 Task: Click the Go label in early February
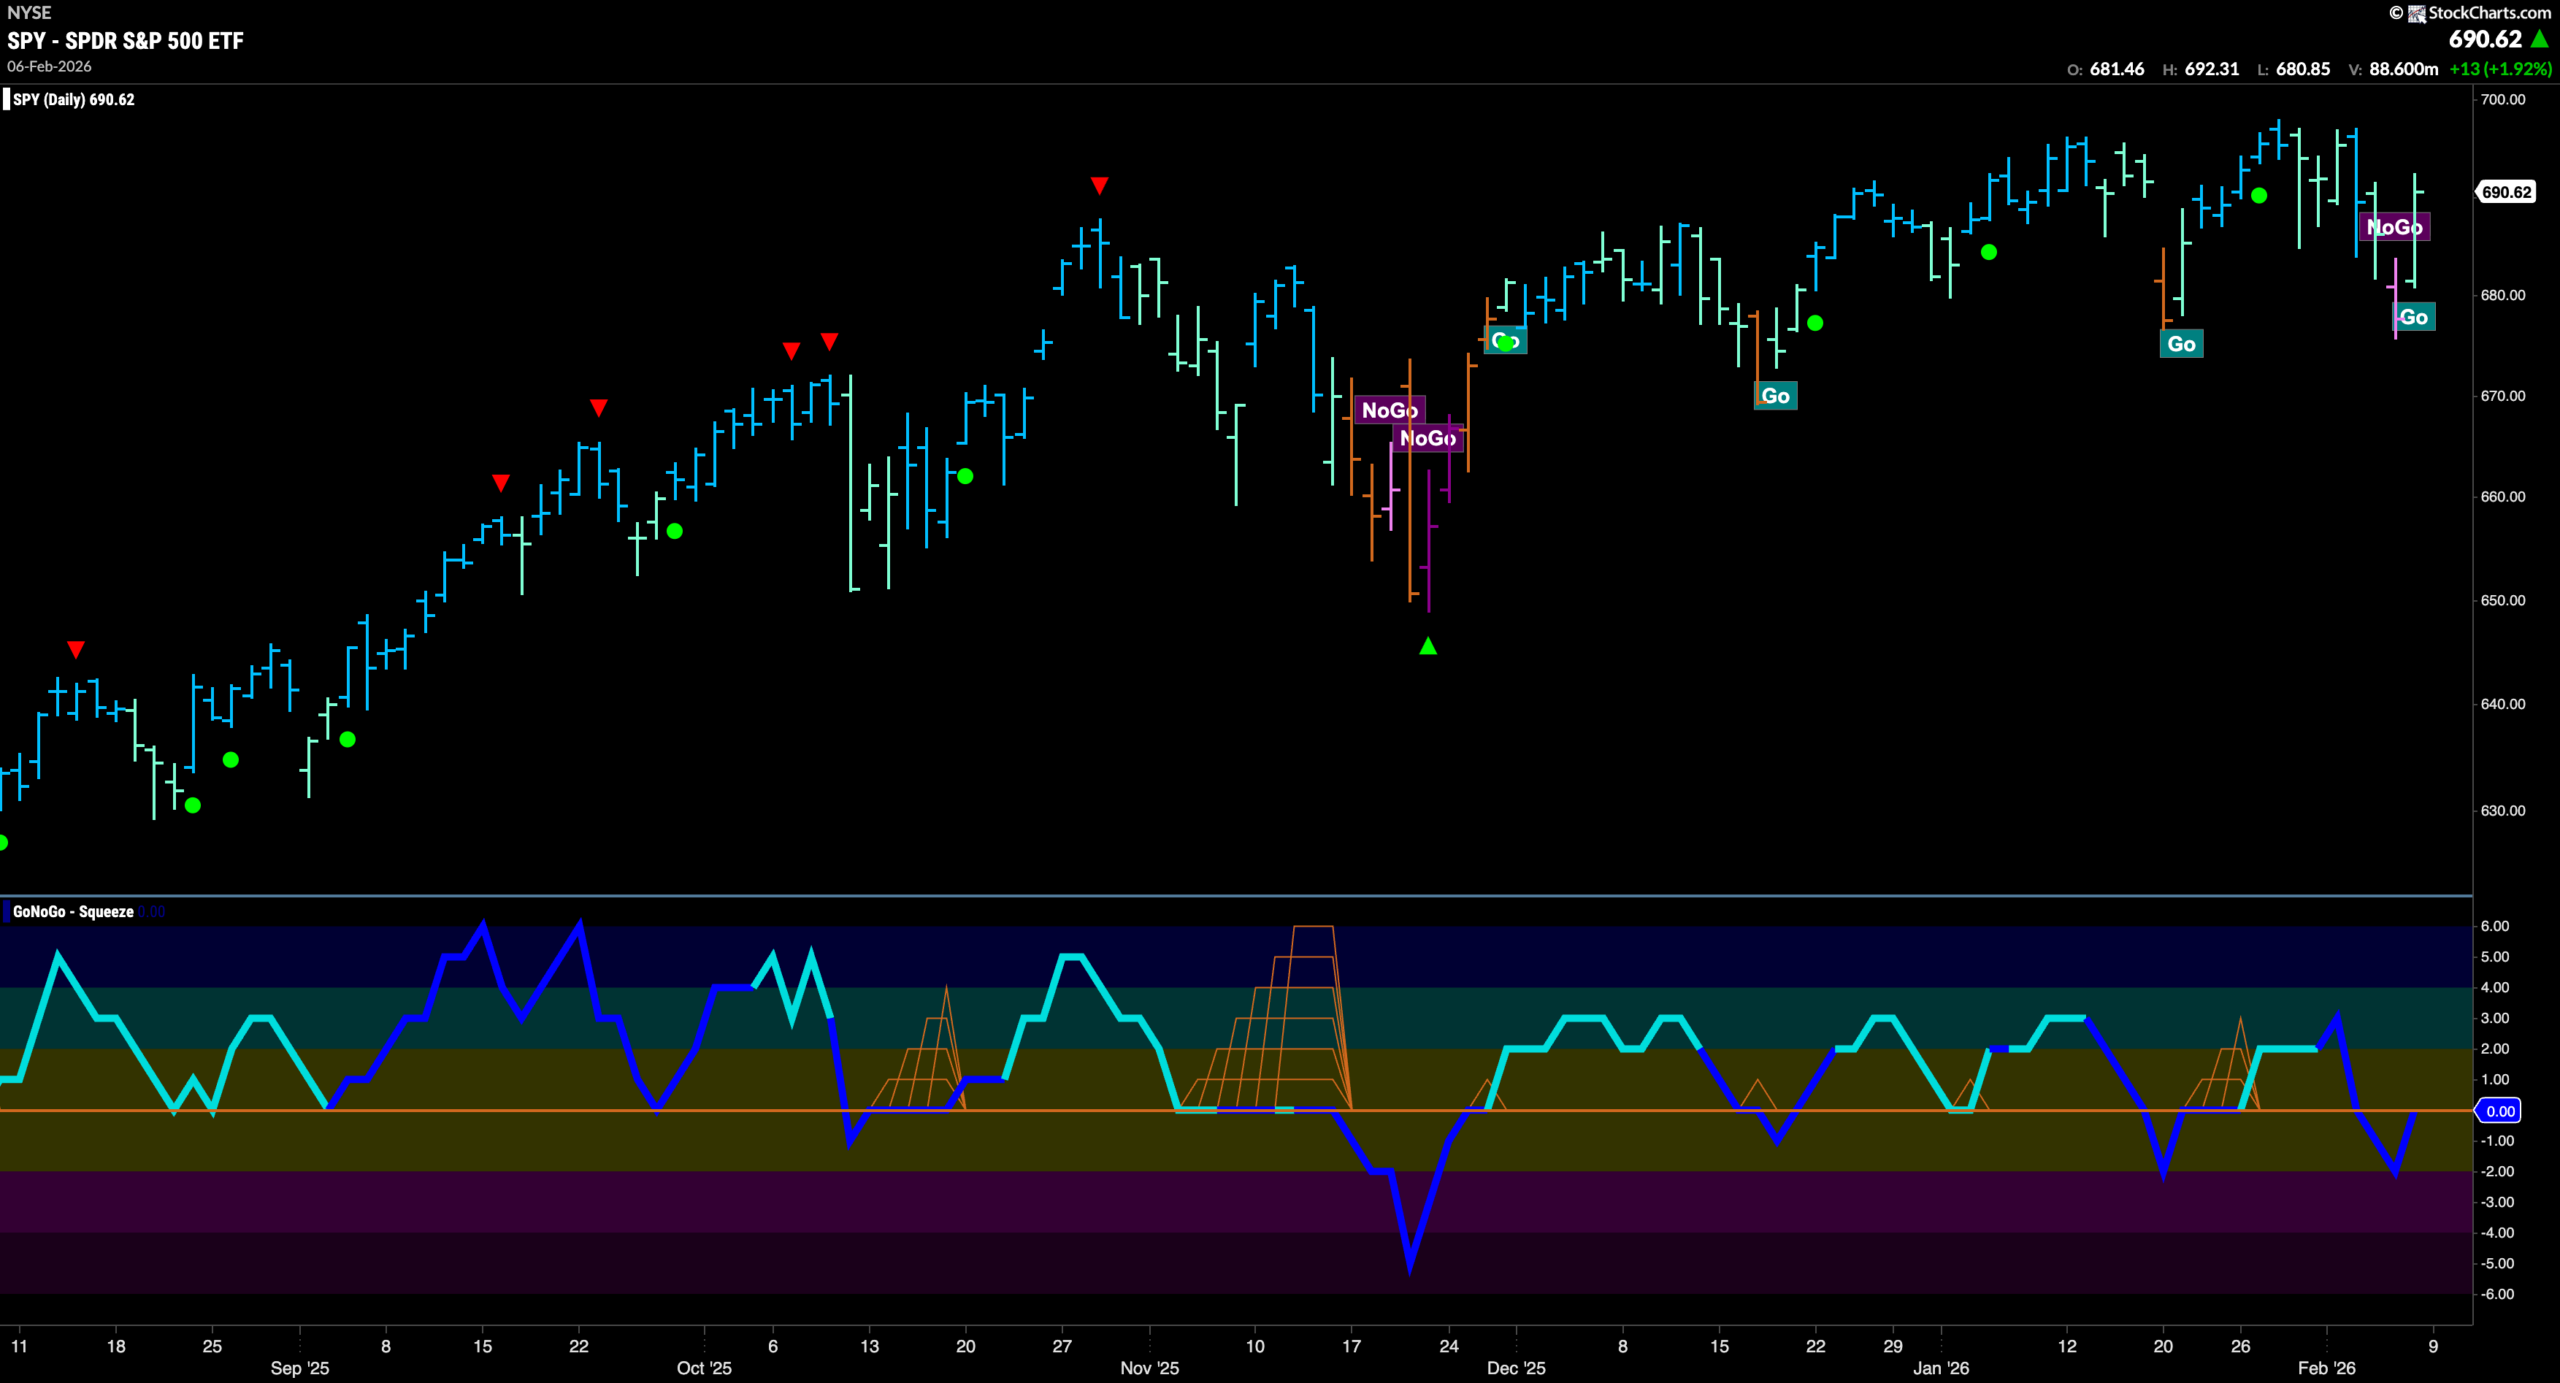2413,317
